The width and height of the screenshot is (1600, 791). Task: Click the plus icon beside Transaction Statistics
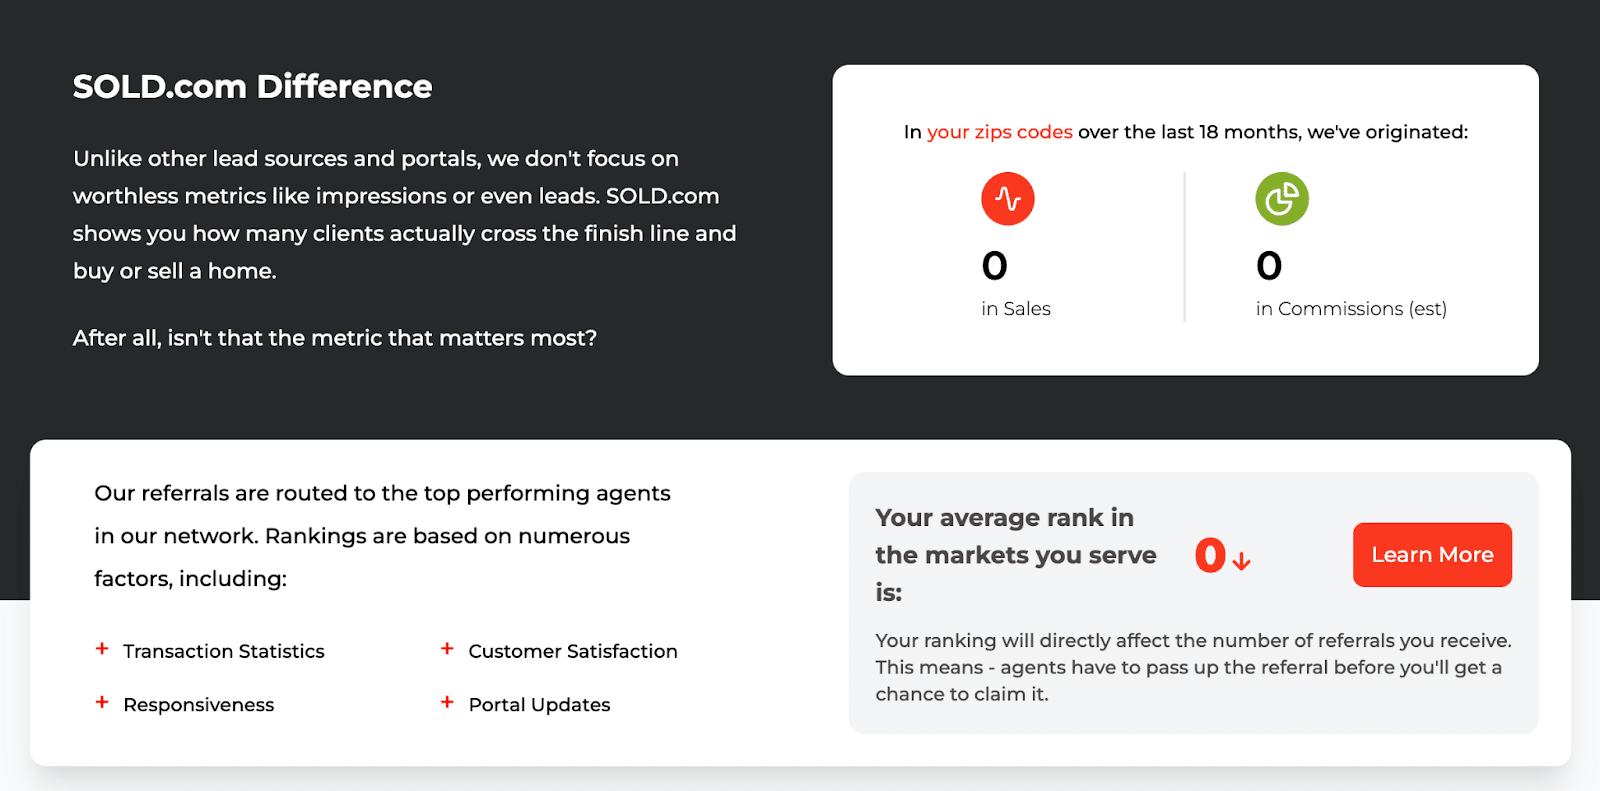click(x=102, y=649)
